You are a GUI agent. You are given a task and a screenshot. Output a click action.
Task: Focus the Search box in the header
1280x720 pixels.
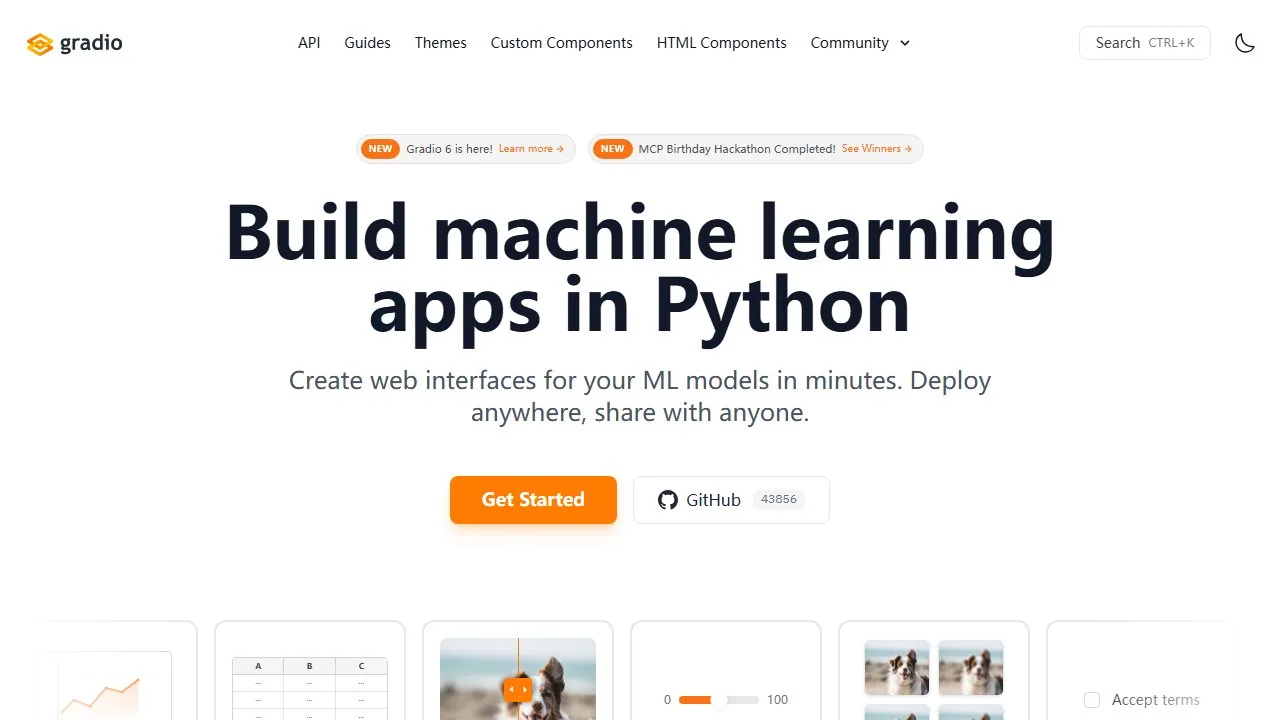coord(1145,43)
